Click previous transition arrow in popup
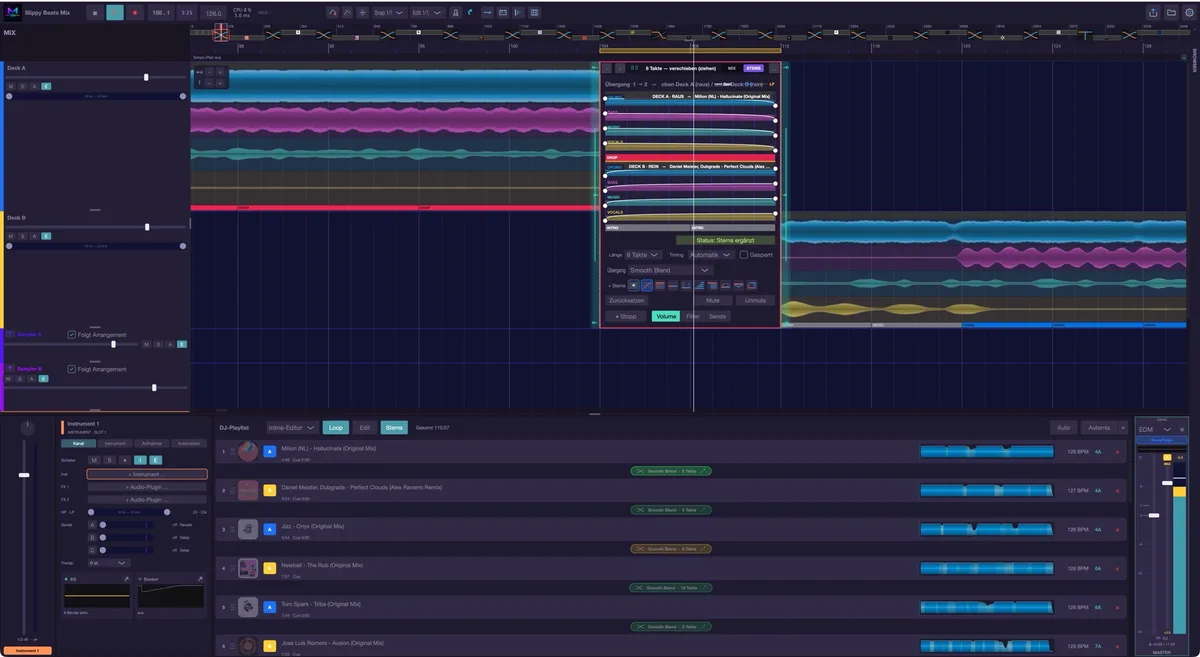Screen dimensions: 1200x657 (x=607, y=68)
